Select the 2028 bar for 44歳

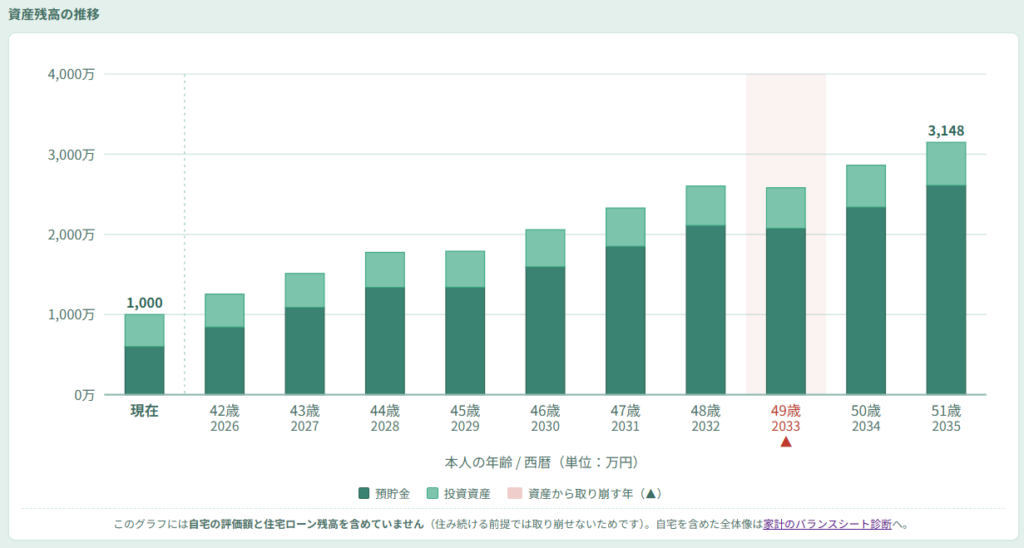coord(385,323)
